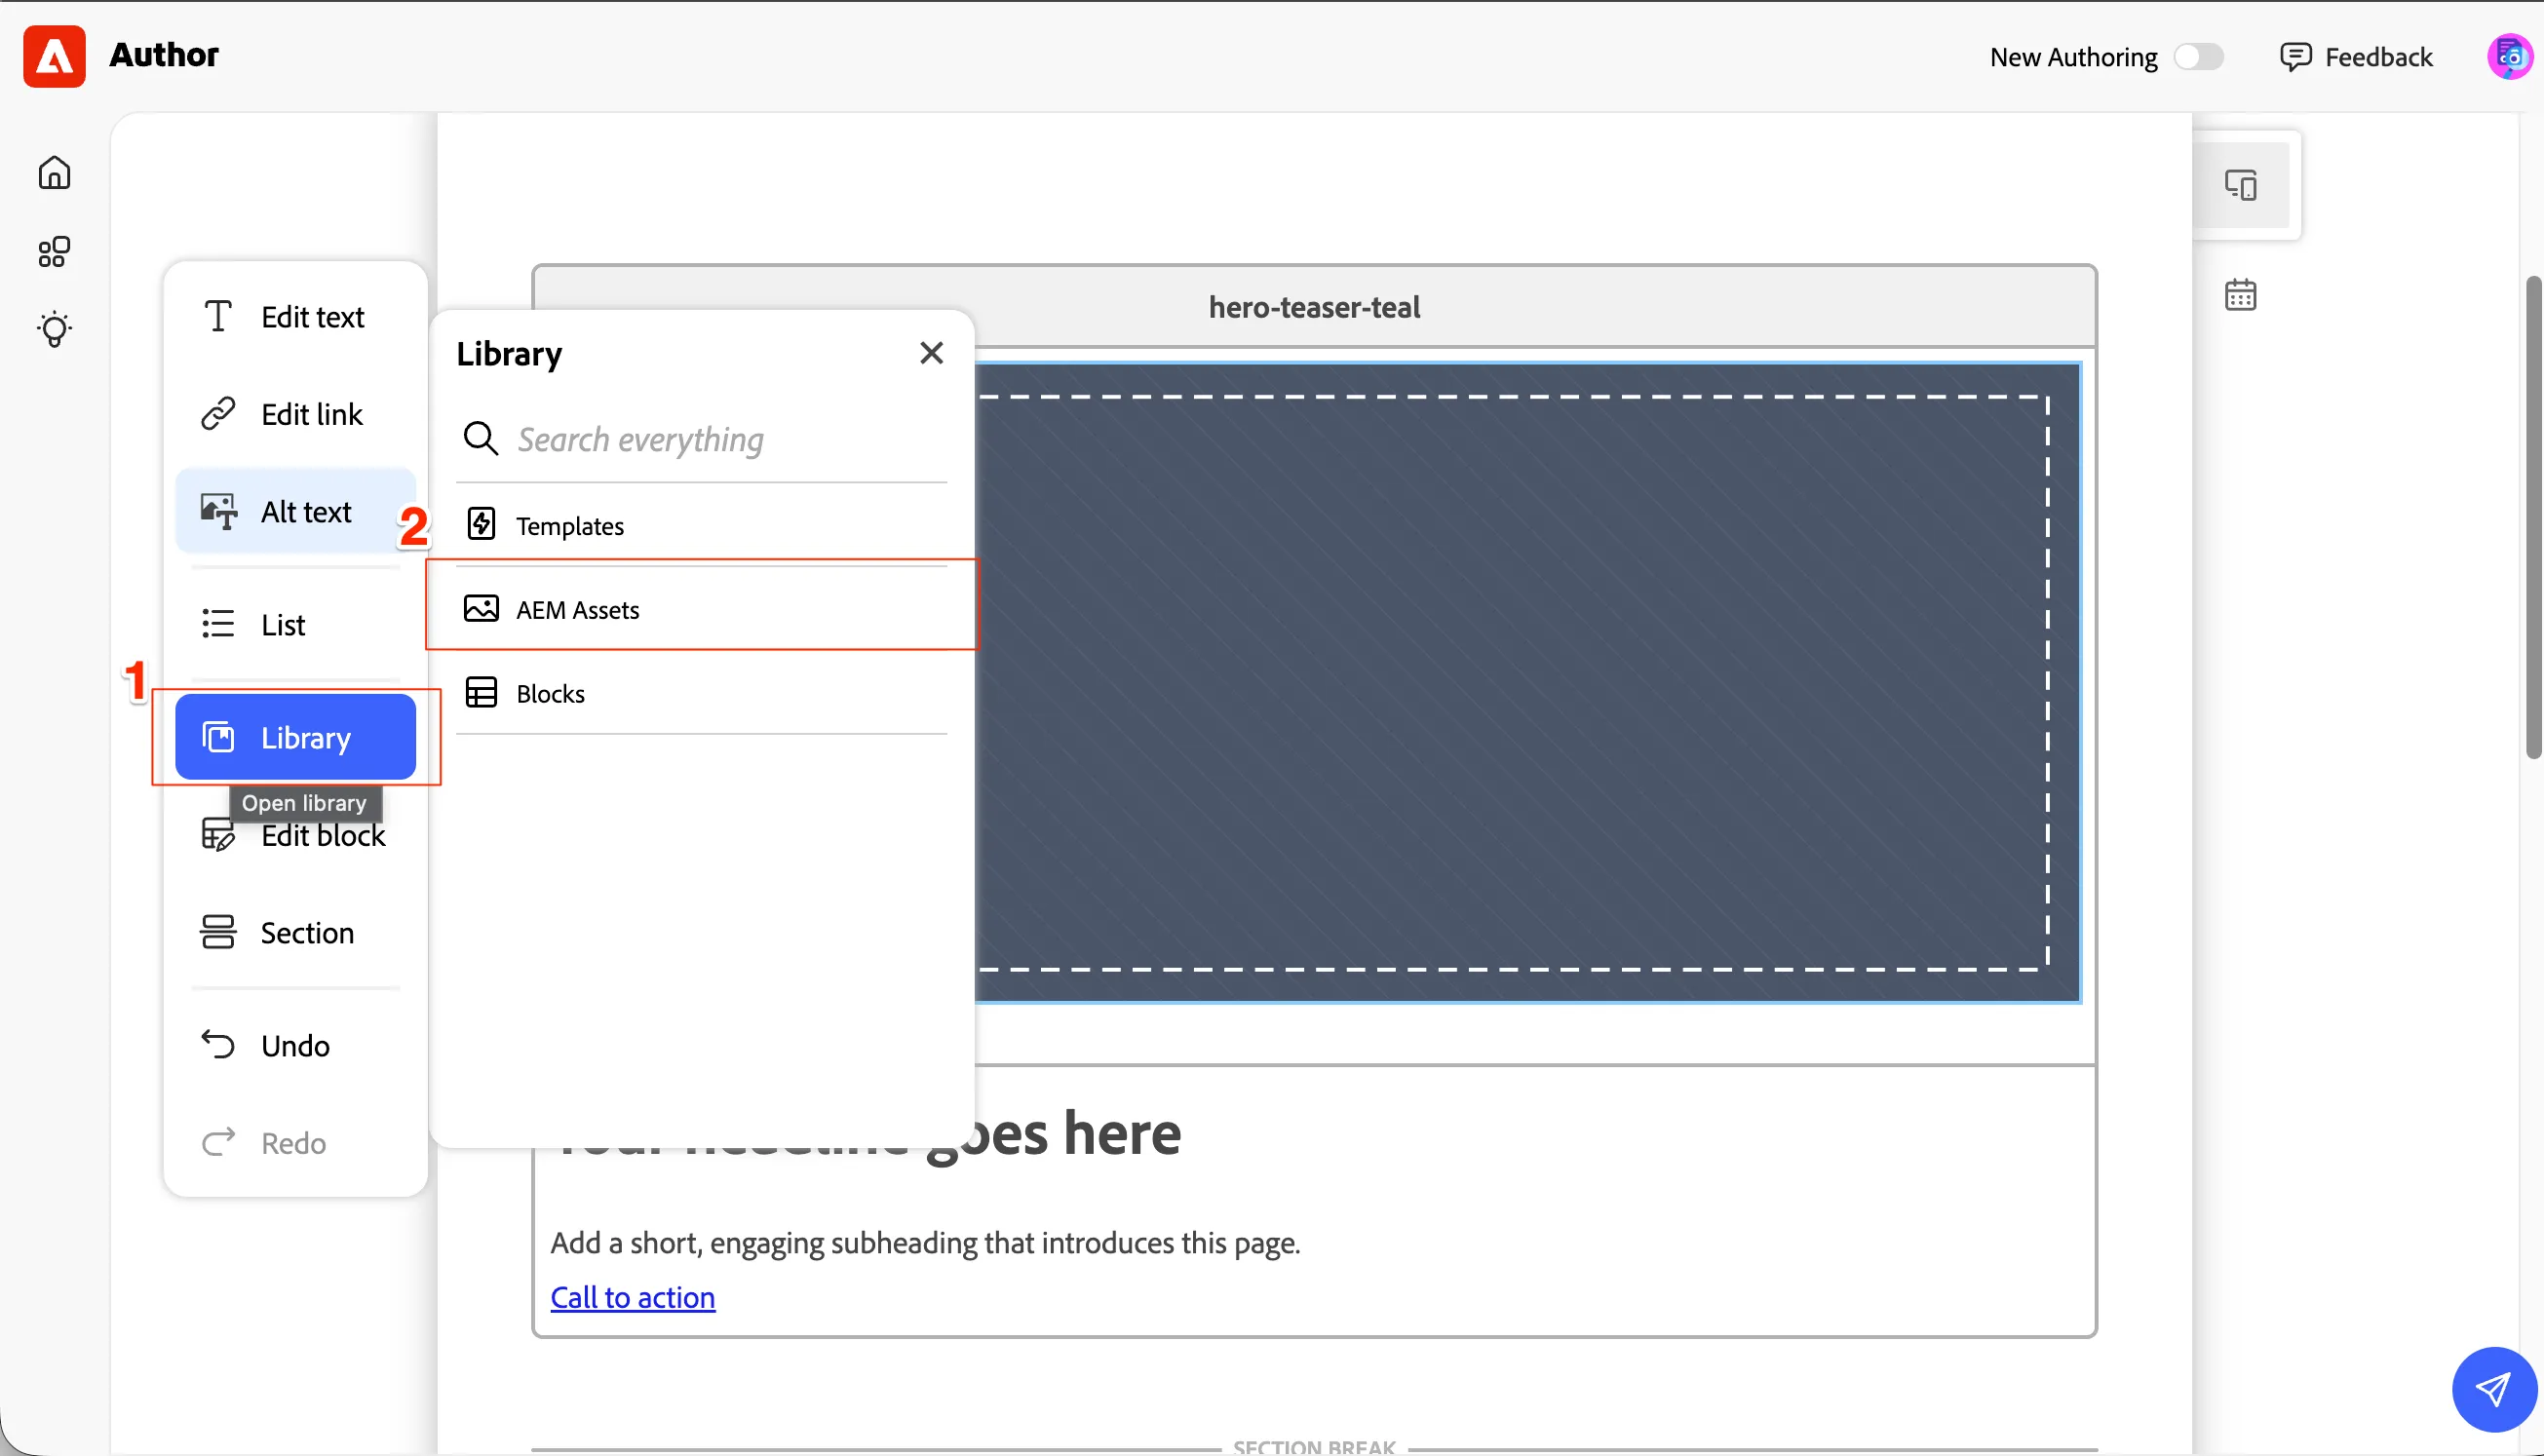Screen dimensions: 2544x1456
Task: Open the Home icon in left sidebar
Action: point(54,173)
